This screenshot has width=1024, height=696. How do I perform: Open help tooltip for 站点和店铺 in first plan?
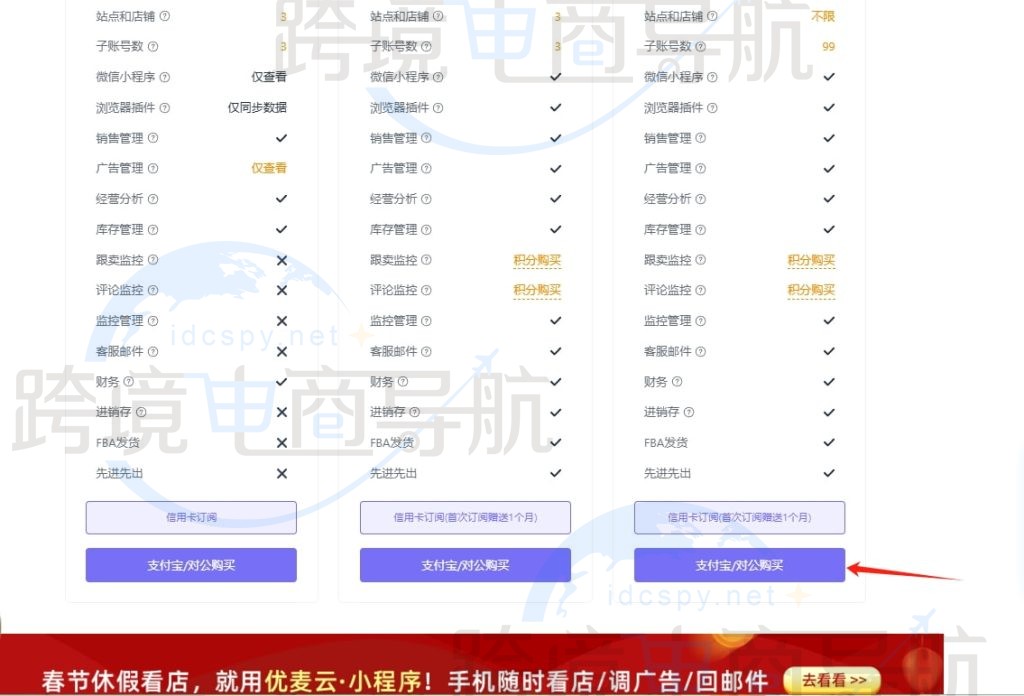pos(166,16)
